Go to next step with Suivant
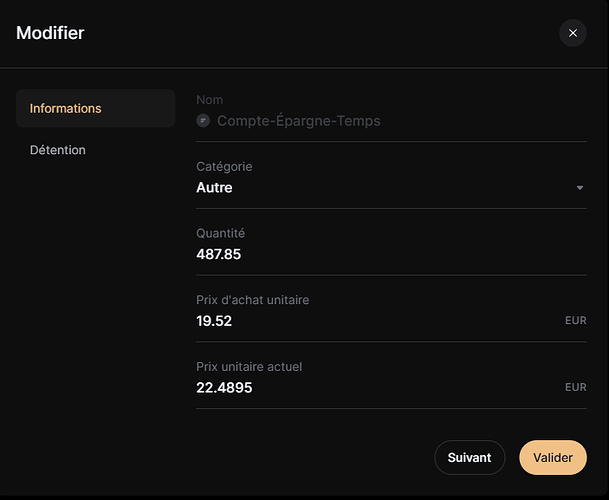This screenshot has height=500, width=609. (470, 458)
